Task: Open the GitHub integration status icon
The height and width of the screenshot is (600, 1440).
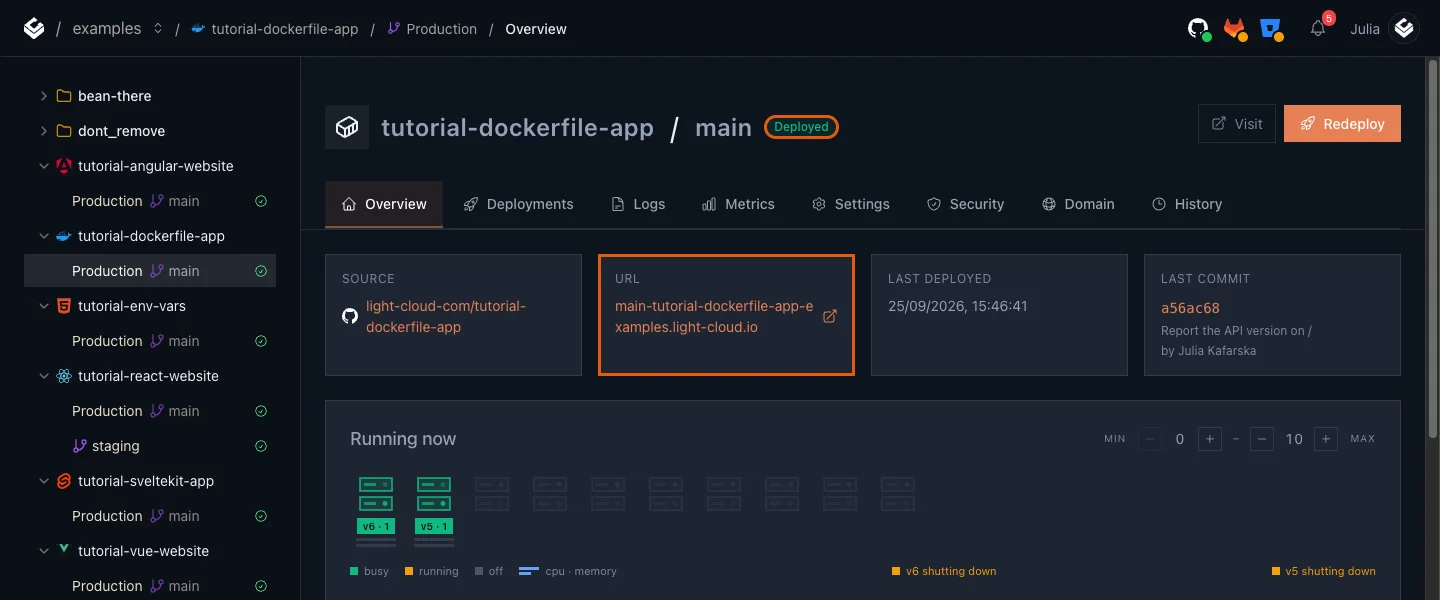Action: click(1199, 29)
